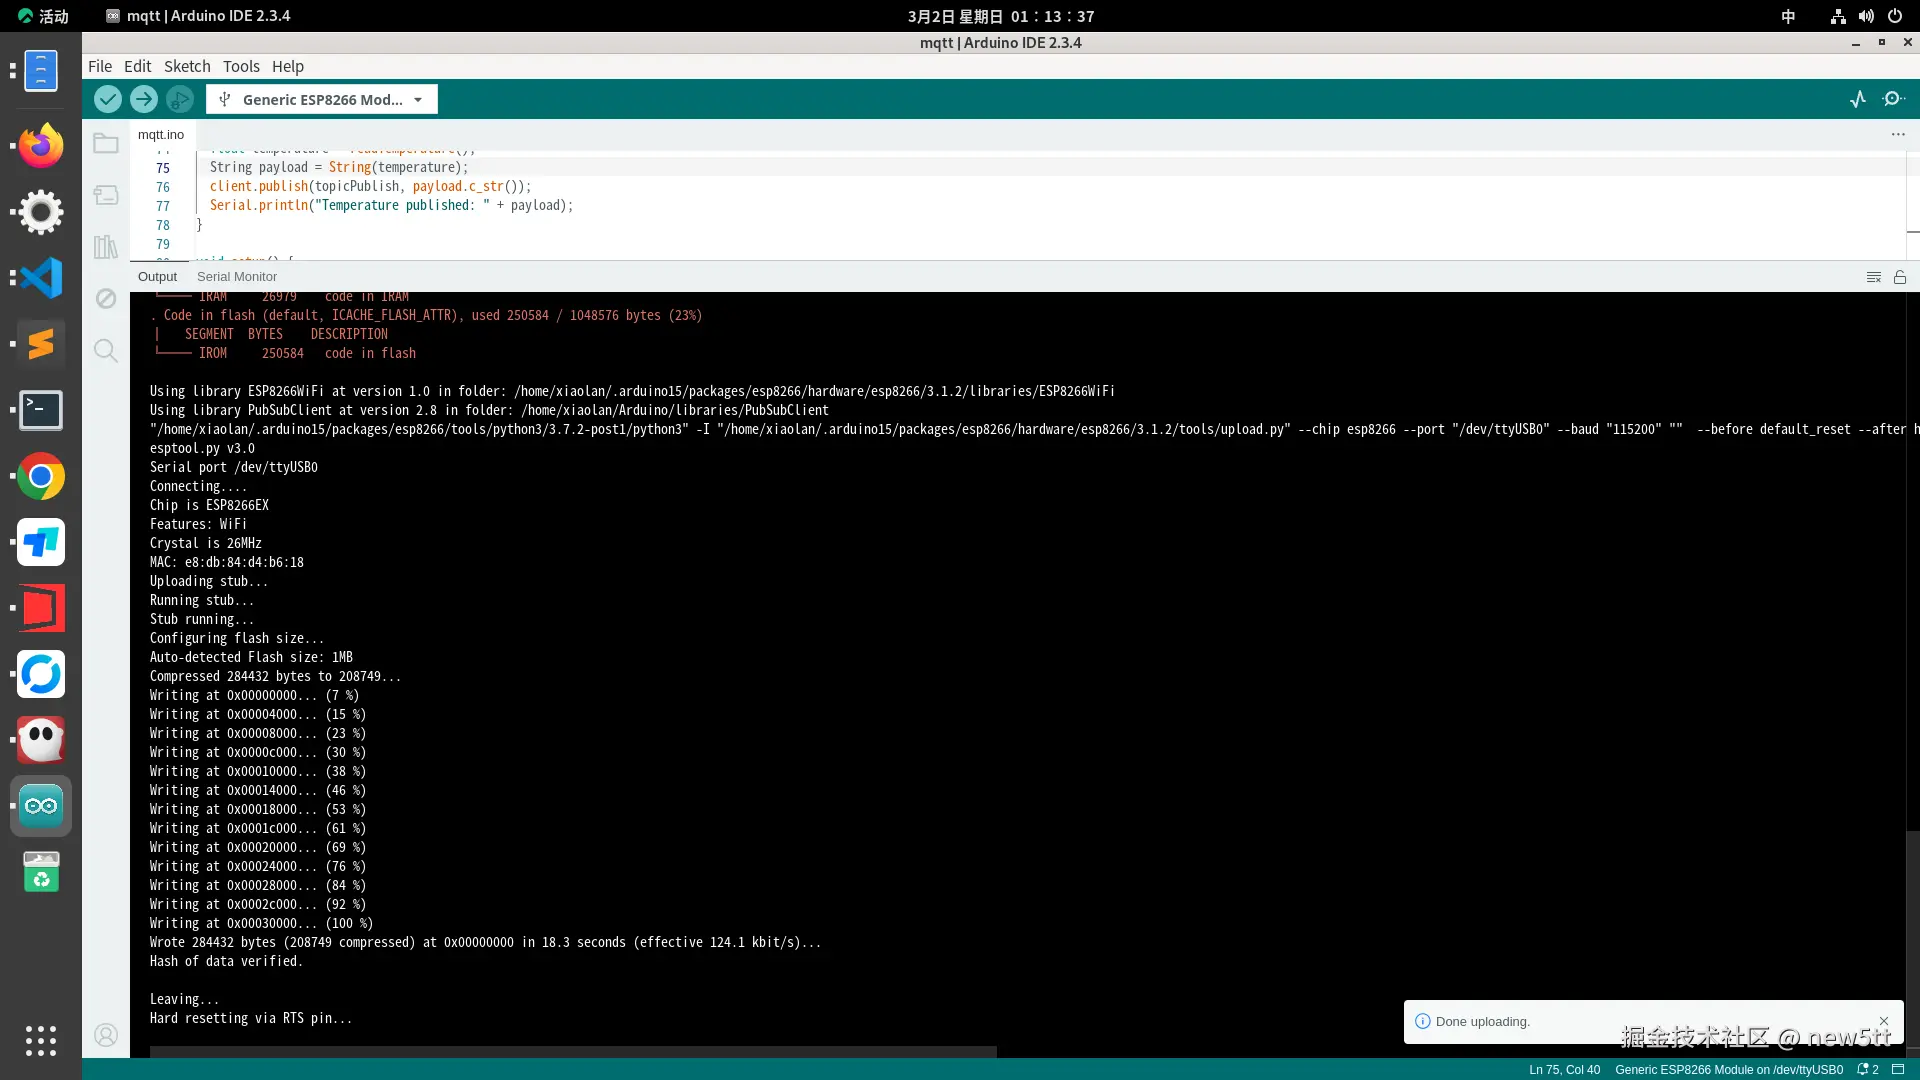Start the debugger from the toolbar

point(180,99)
